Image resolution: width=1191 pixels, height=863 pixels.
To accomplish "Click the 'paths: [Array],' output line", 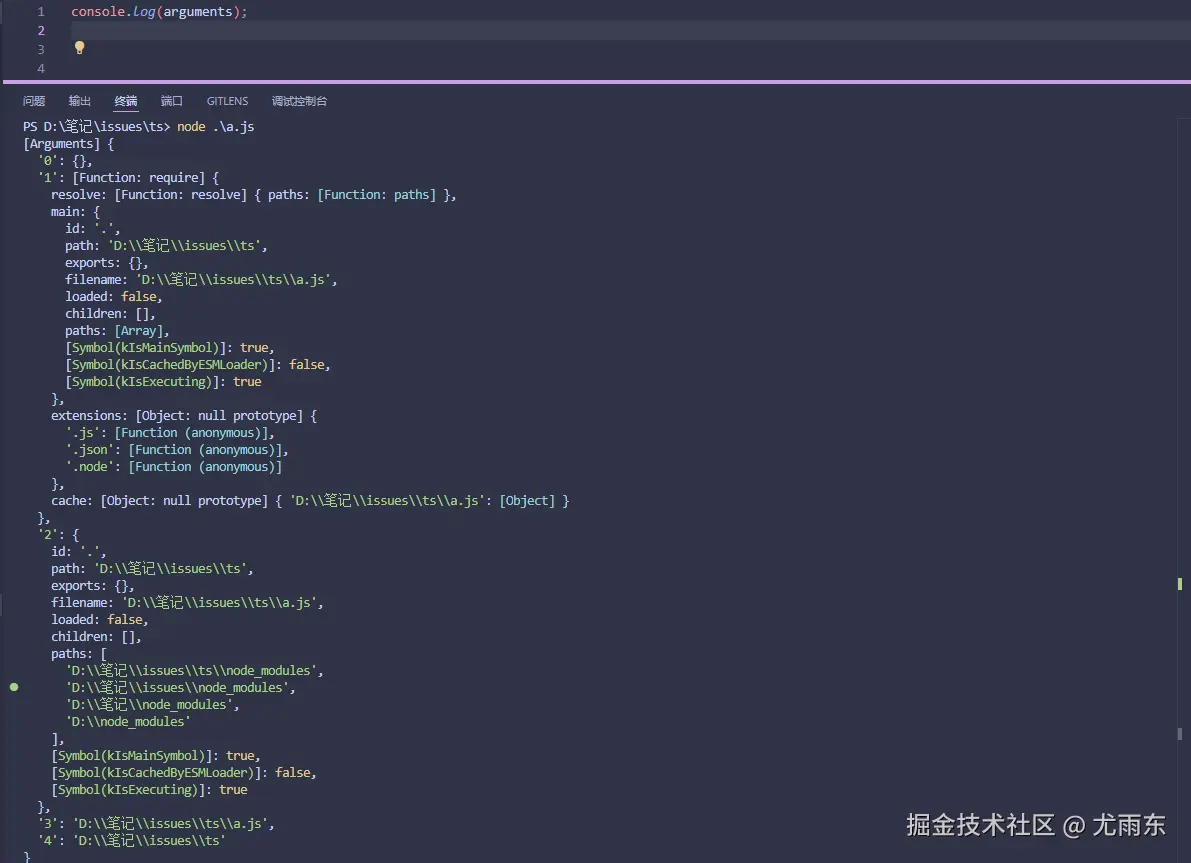I will [x=117, y=330].
